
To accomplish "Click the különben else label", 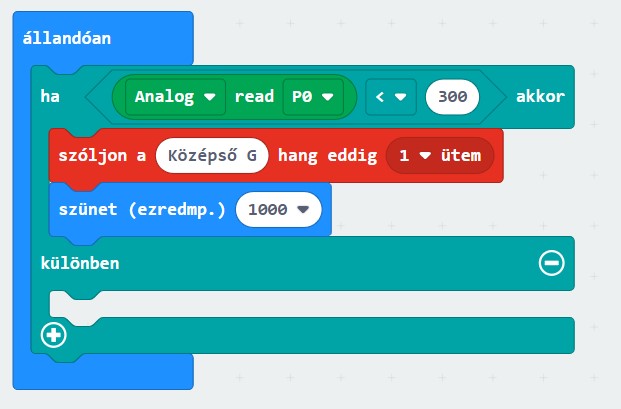I will (x=80, y=263).
